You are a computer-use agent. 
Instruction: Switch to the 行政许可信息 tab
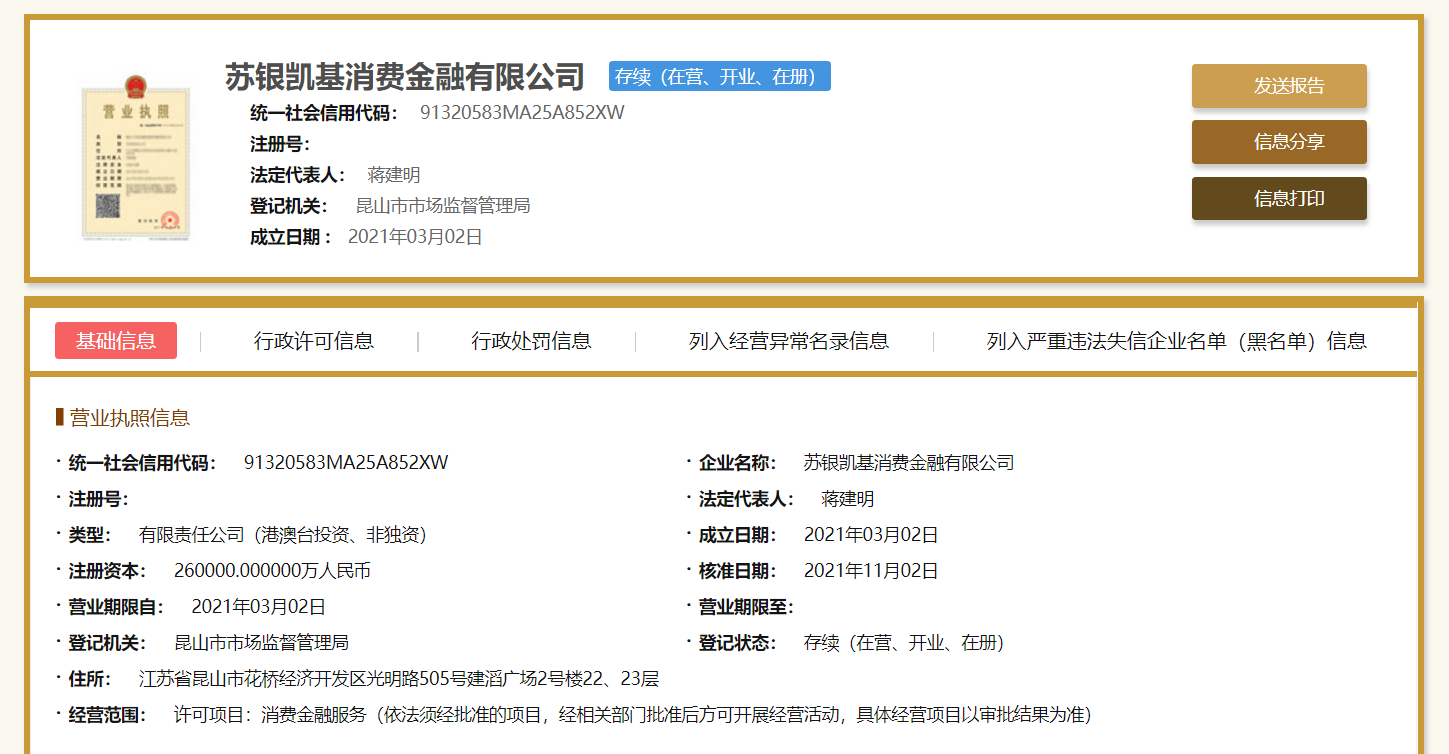coord(313,341)
